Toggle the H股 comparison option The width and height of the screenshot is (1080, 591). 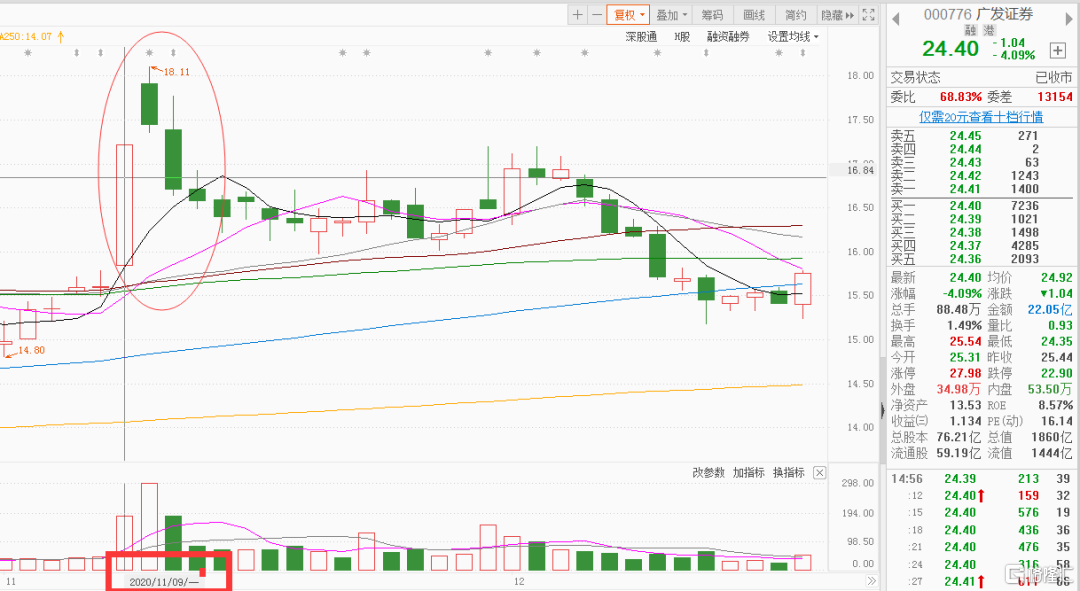pos(682,37)
